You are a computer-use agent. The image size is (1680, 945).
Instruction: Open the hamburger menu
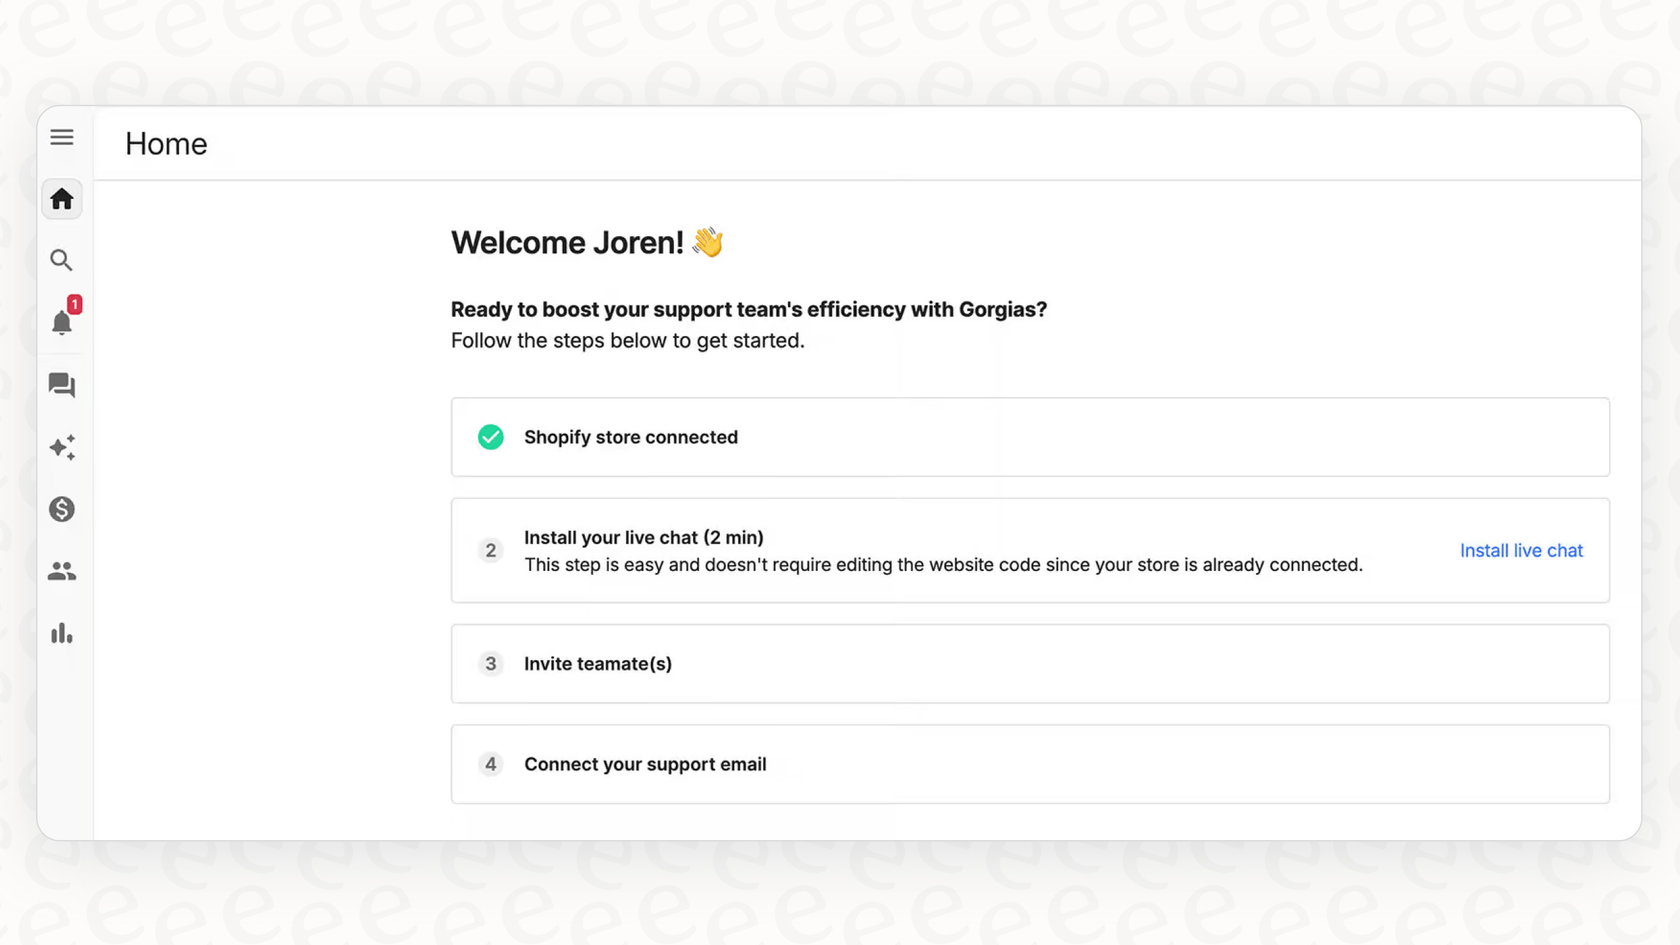coord(61,137)
